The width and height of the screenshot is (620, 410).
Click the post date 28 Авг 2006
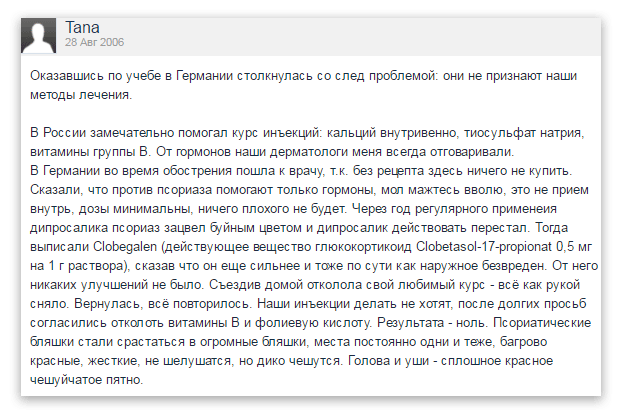click(x=95, y=42)
